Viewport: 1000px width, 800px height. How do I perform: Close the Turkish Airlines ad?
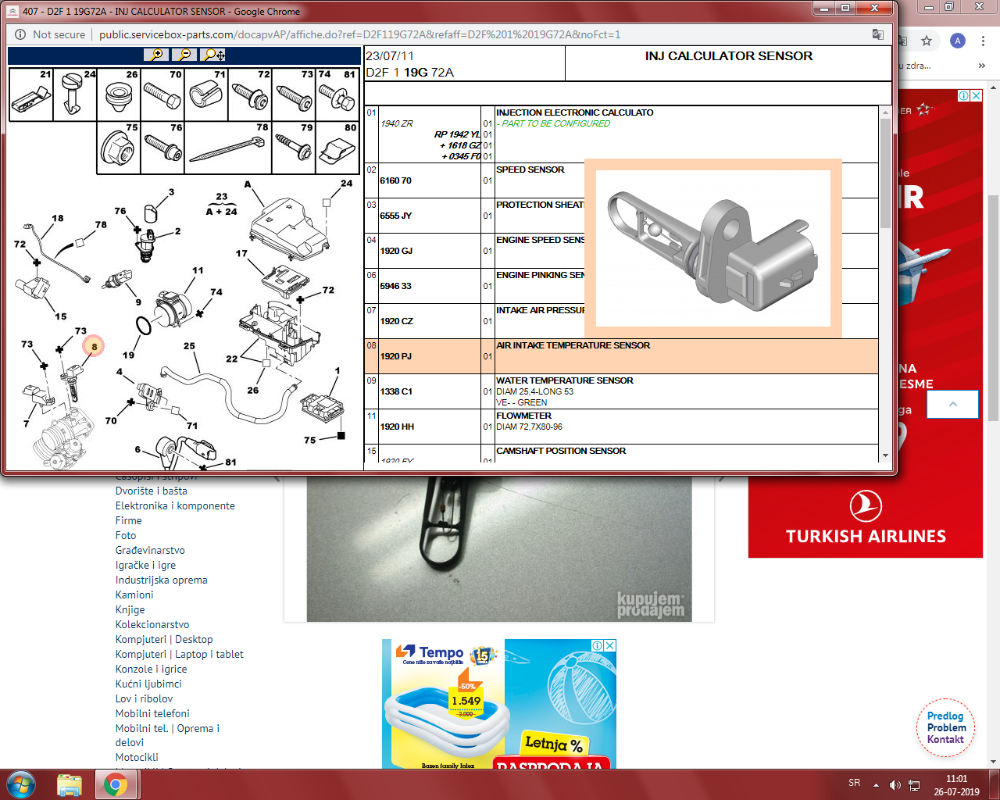tap(976, 96)
